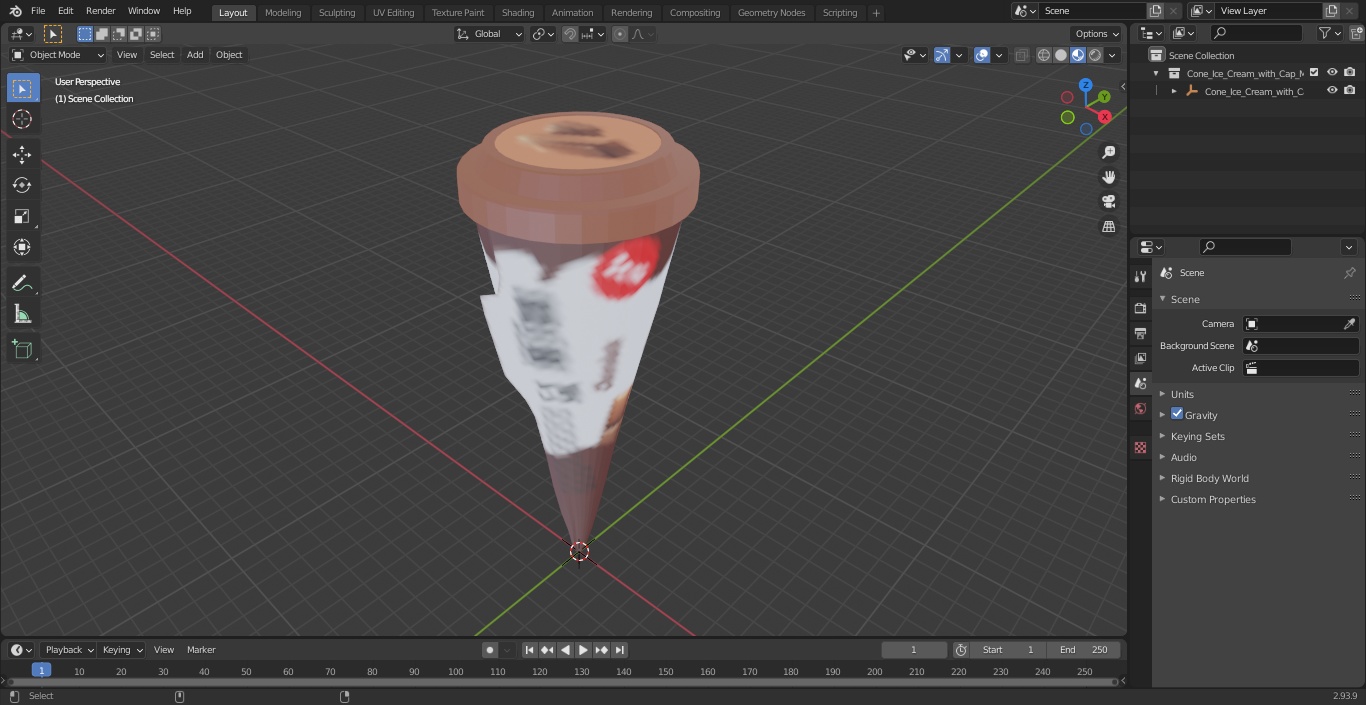The width and height of the screenshot is (1366, 705).
Task: Toggle the Gravity checkbox
Action: [x=1177, y=414]
